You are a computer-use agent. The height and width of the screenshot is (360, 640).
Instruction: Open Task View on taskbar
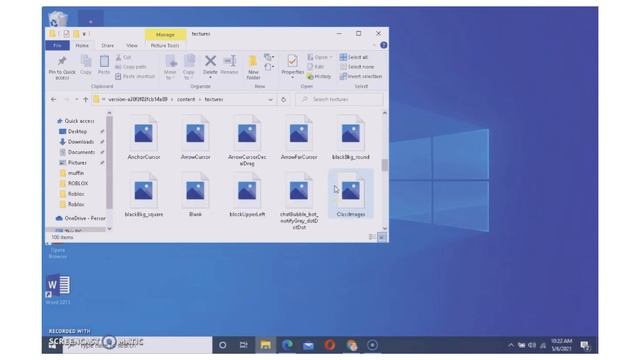coord(244,345)
